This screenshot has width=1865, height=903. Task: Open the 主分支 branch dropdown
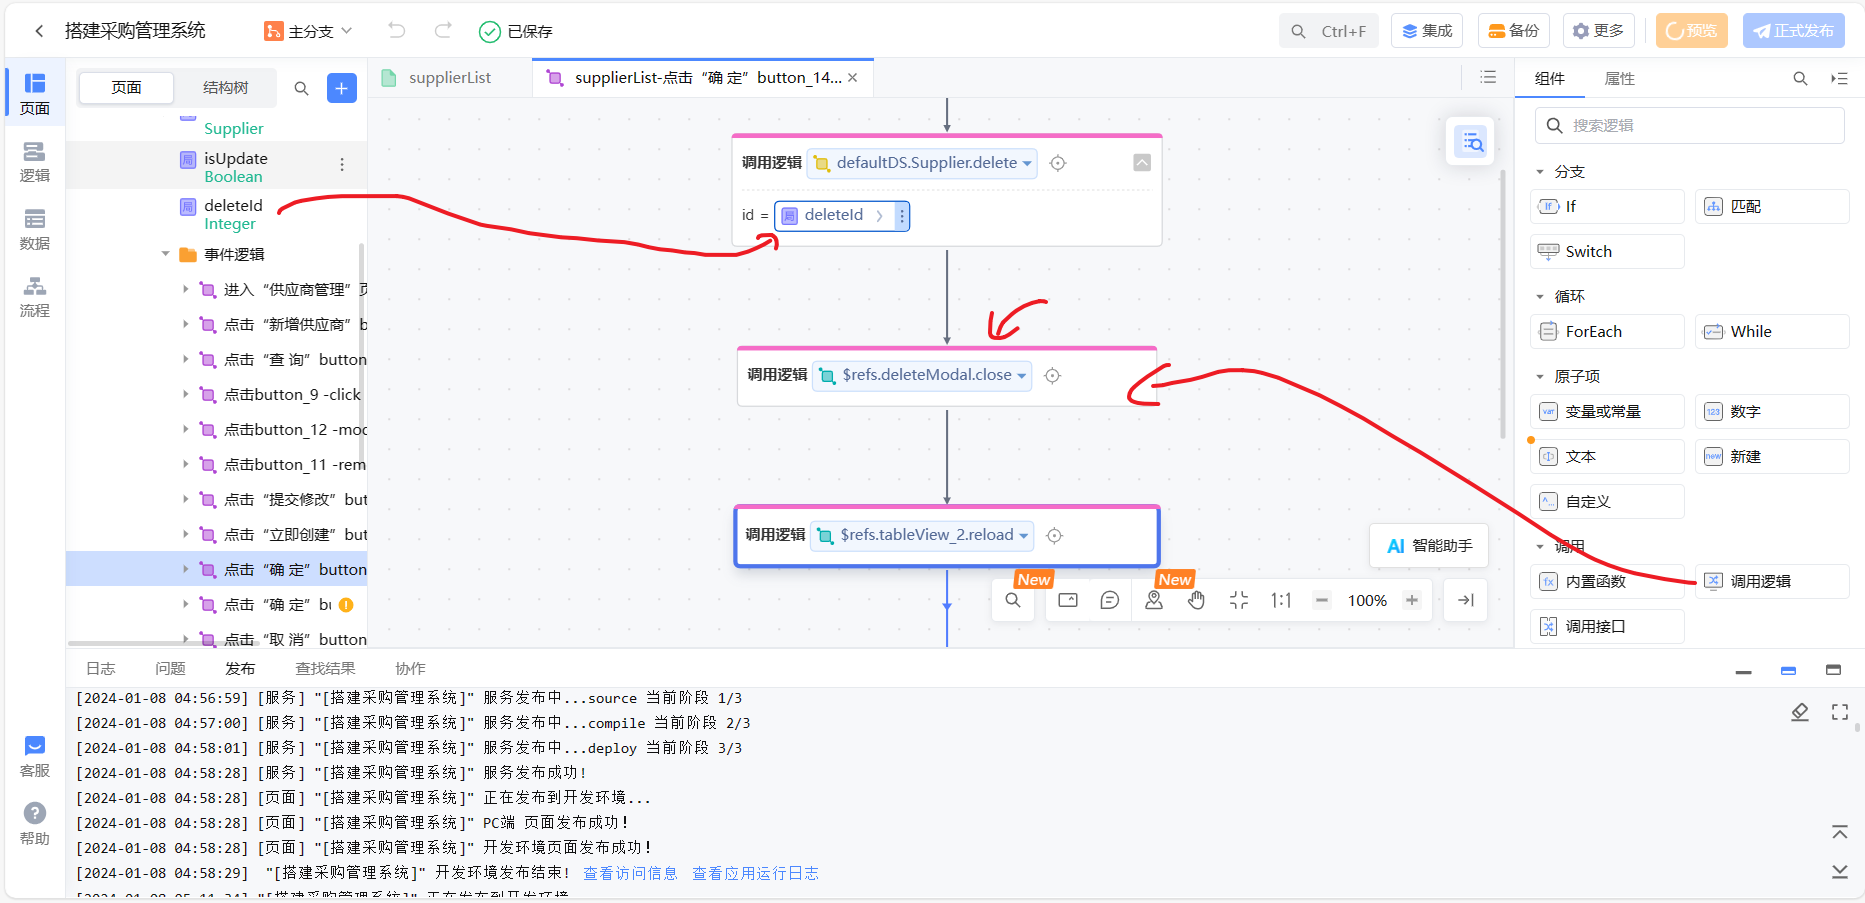308,31
